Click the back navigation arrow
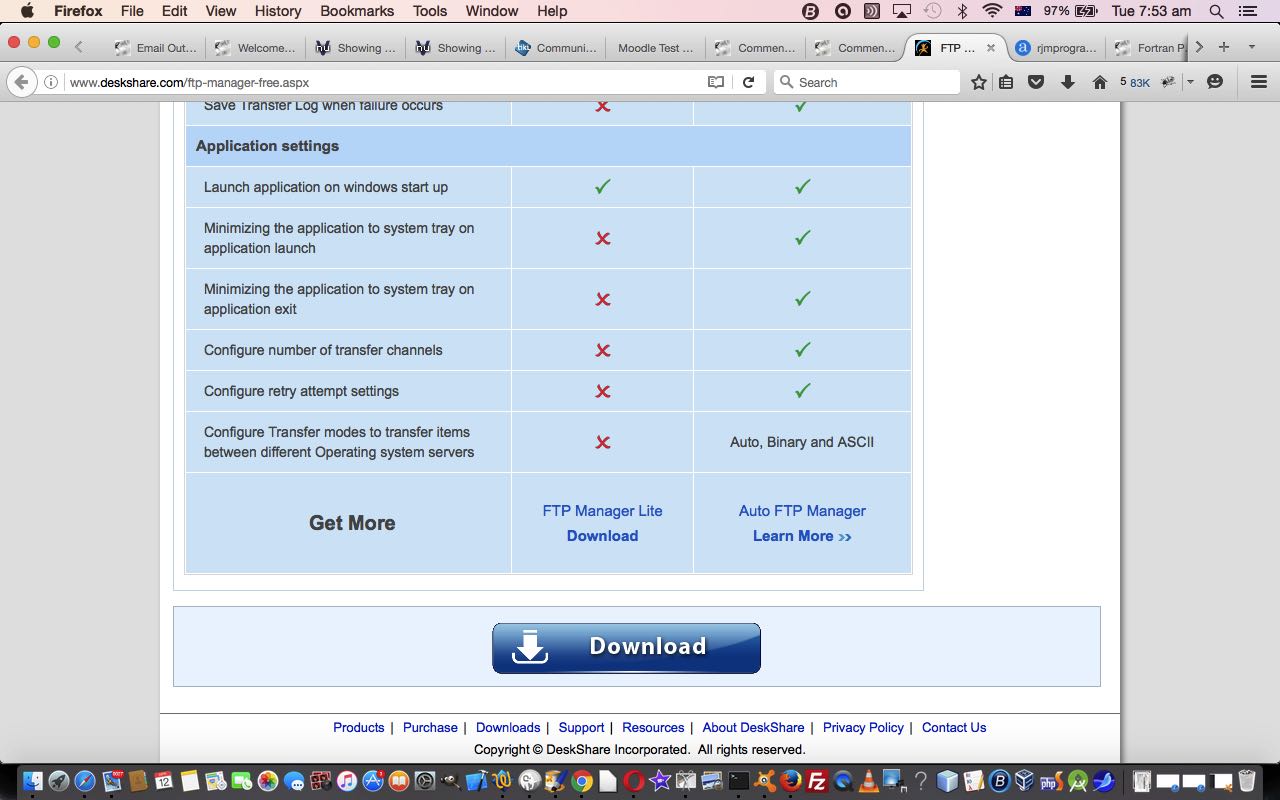Screen dimensions: 1280x800 coord(21,82)
